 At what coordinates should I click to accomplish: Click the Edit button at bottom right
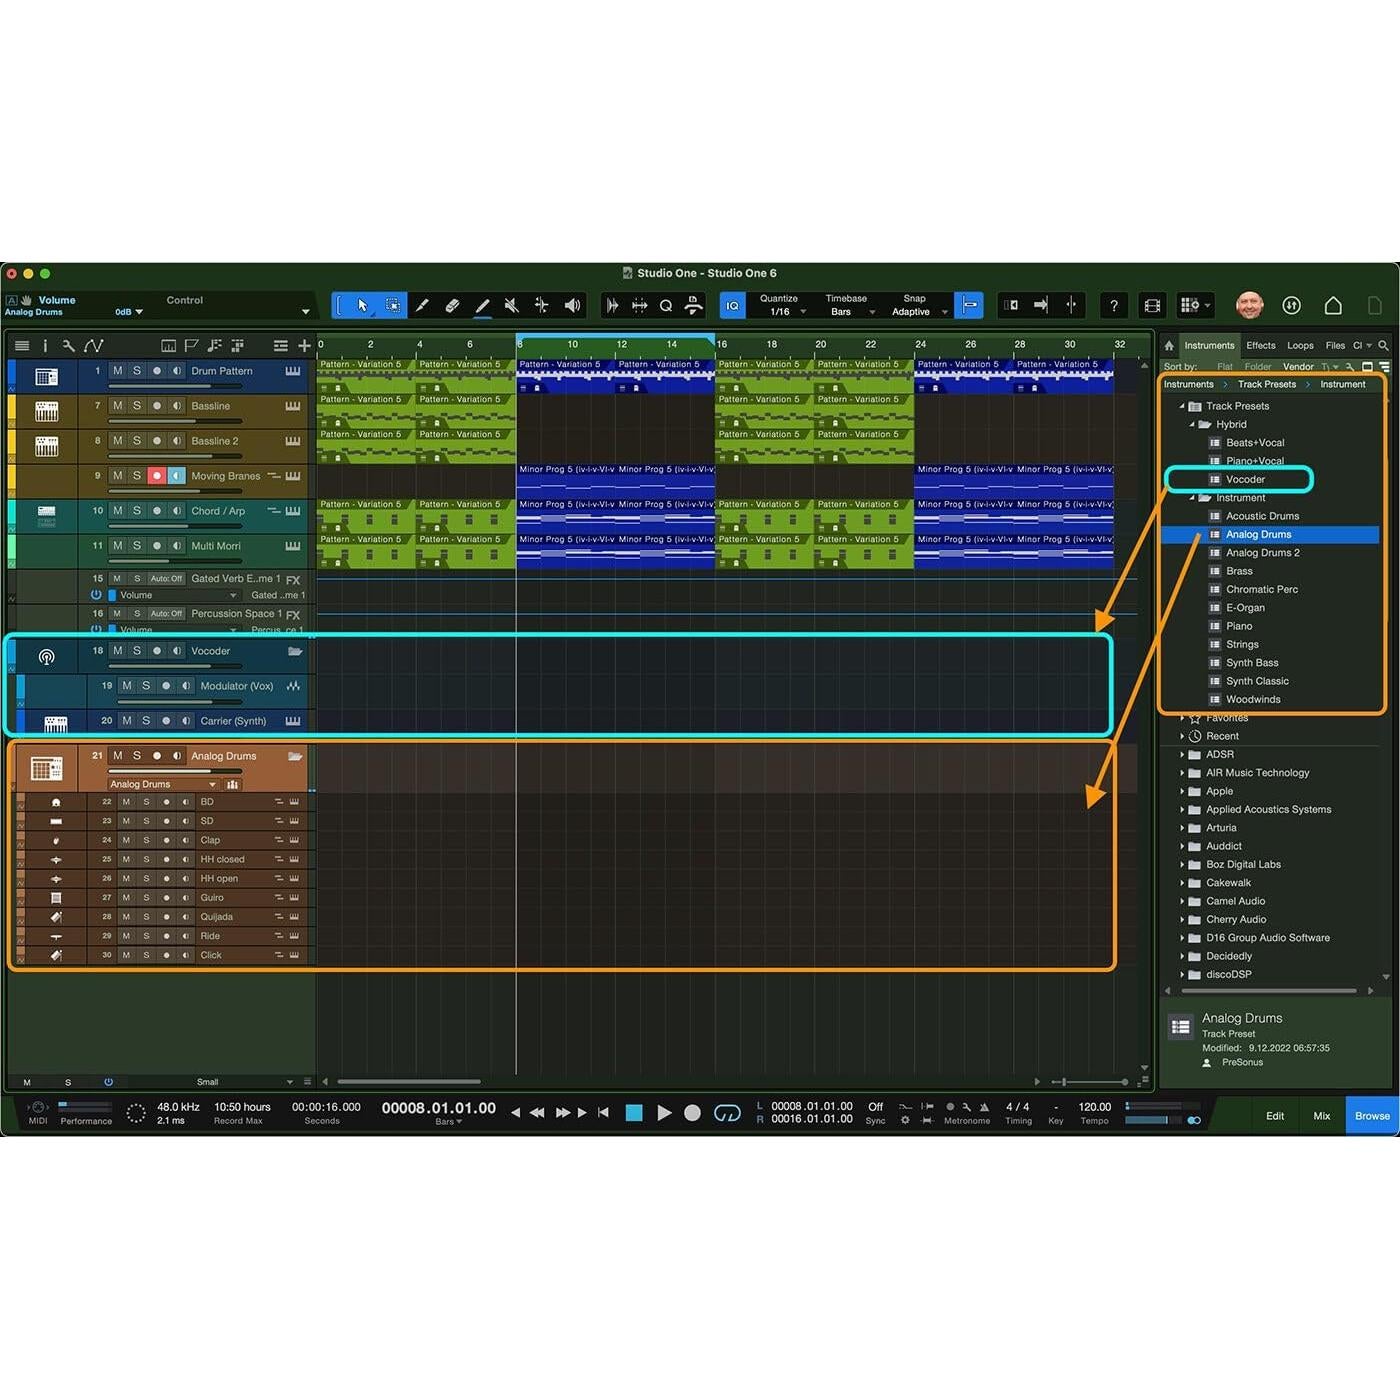1274,1115
